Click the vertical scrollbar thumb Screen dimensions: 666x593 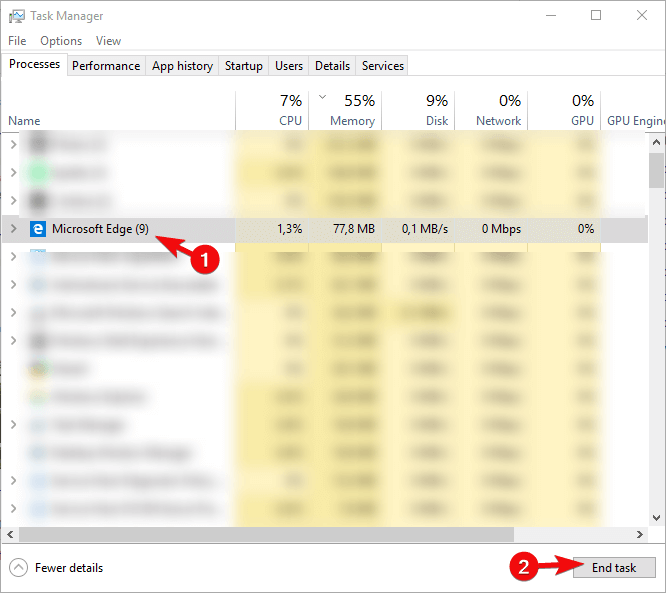(x=656, y=170)
